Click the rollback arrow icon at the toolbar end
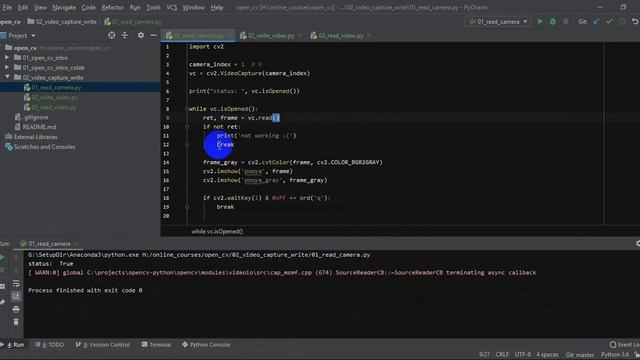The width and height of the screenshot is (640, 360). coord(635,21)
